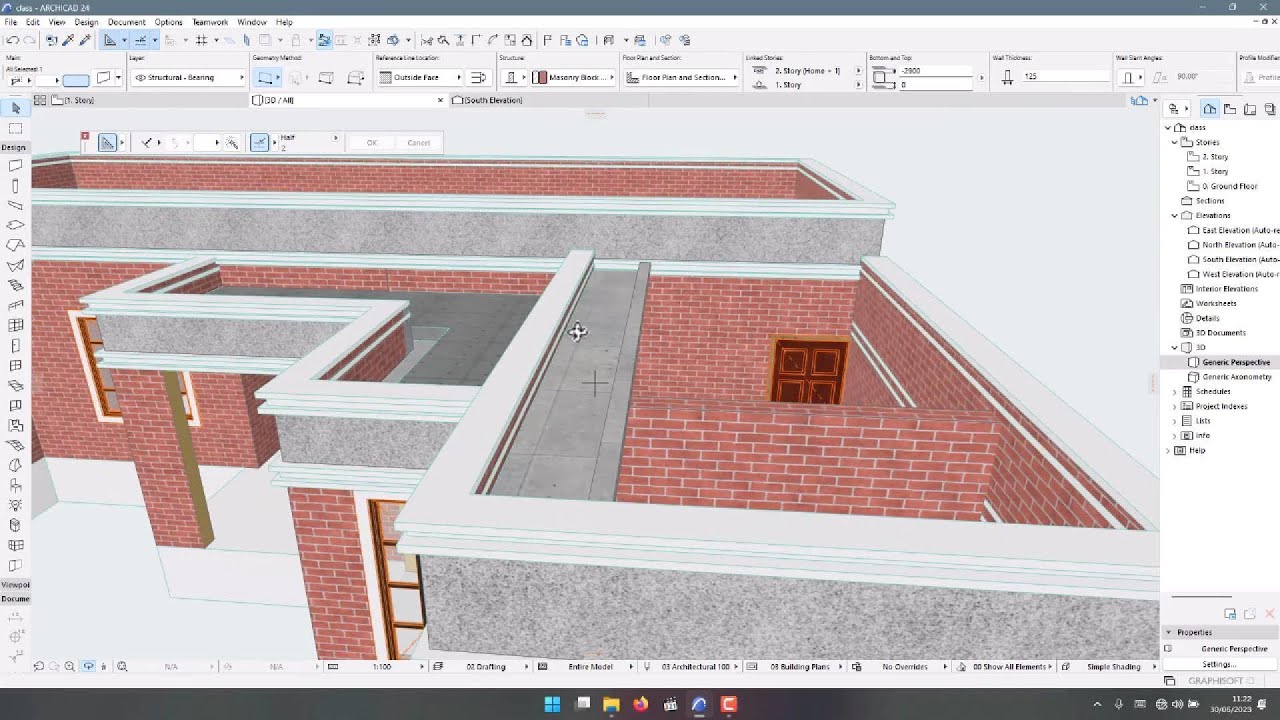The image size is (1280, 720).
Task: Click the Undo arrow in toolbar
Action: 12,40
